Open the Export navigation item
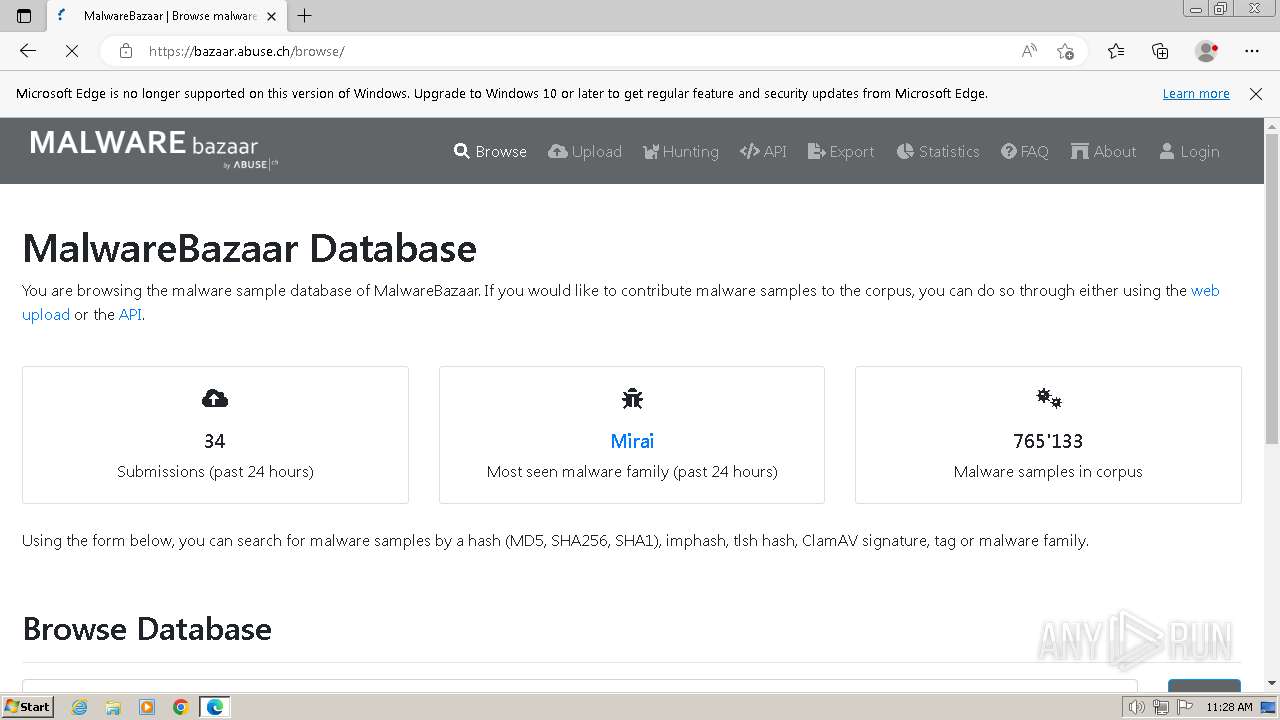The width and height of the screenshot is (1280, 720). click(841, 151)
